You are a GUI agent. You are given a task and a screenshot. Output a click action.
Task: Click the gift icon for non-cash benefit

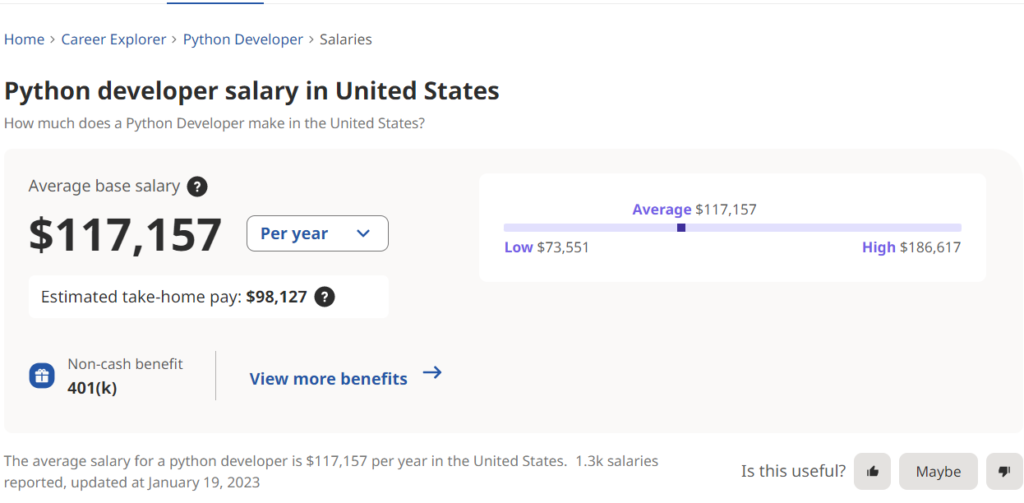(41, 376)
